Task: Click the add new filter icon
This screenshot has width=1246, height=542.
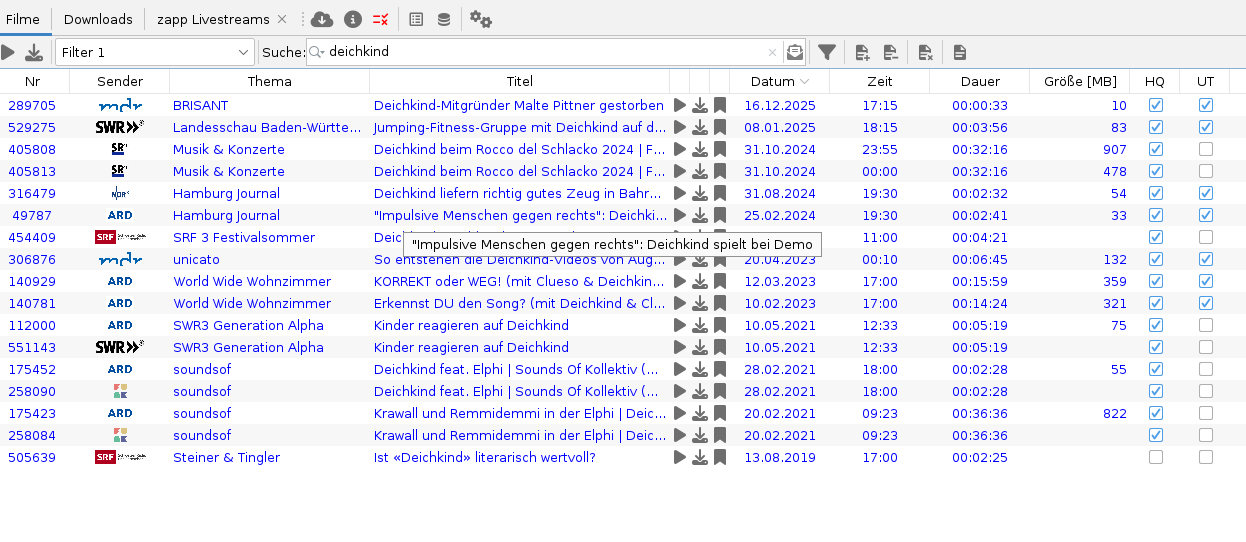Action: point(862,52)
